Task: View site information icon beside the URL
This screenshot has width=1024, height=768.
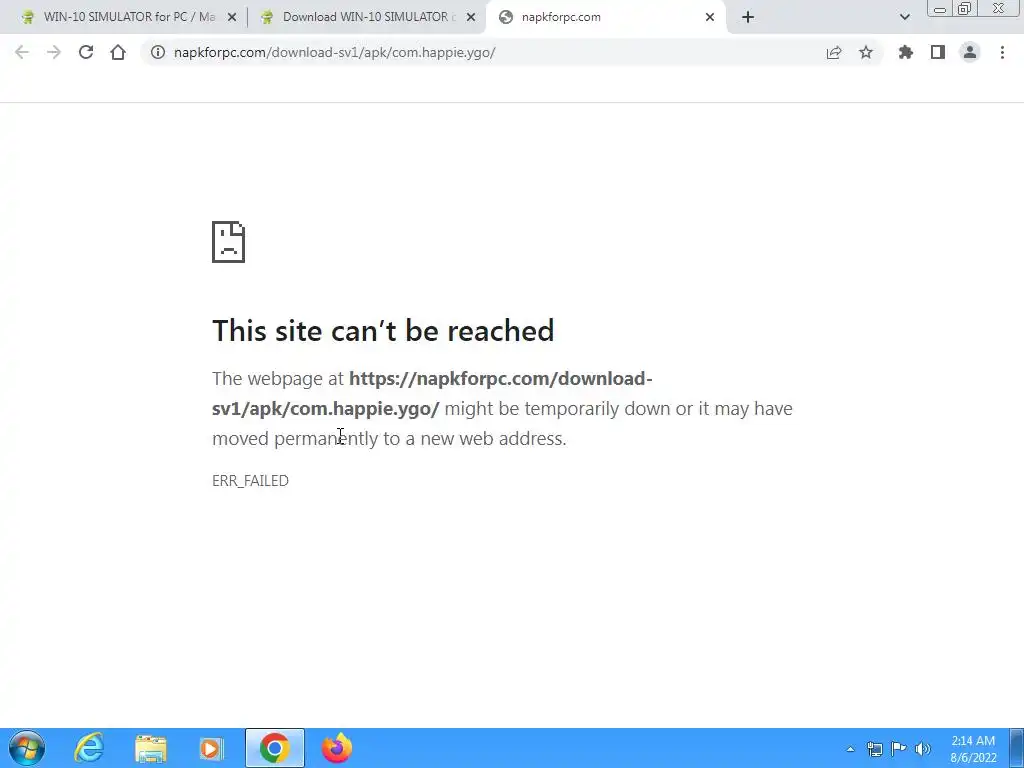Action: click(158, 52)
